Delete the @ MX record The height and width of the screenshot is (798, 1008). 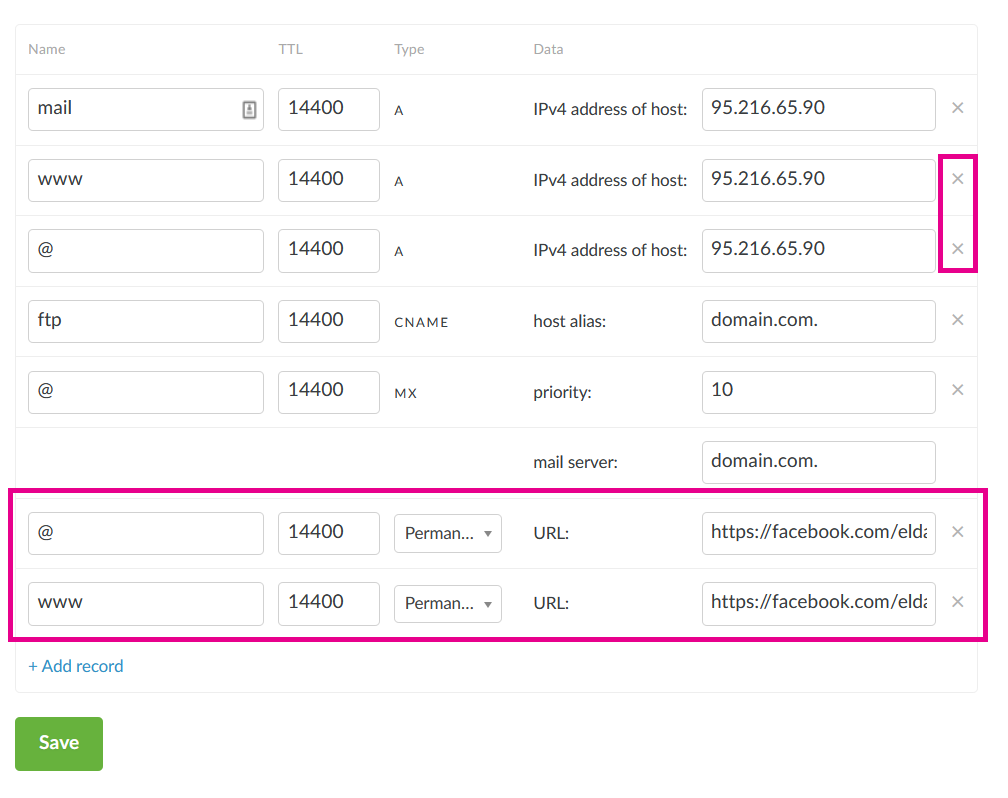957,390
